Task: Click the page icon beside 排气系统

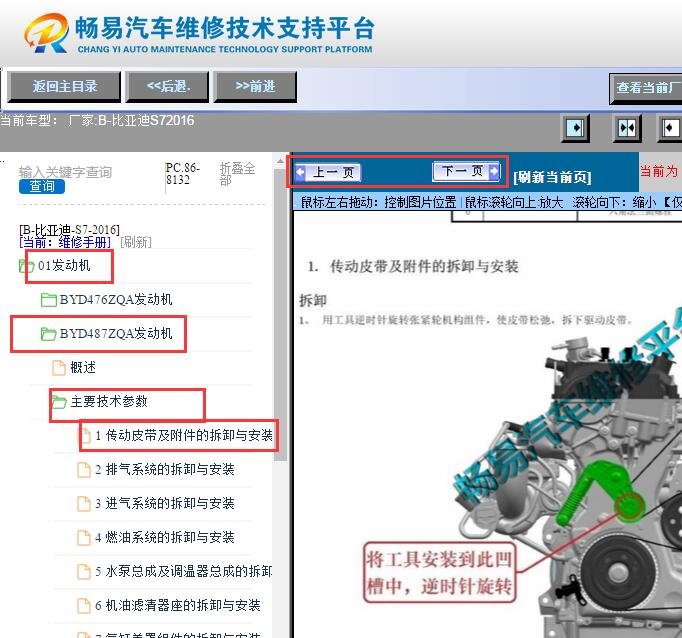Action: (84, 469)
